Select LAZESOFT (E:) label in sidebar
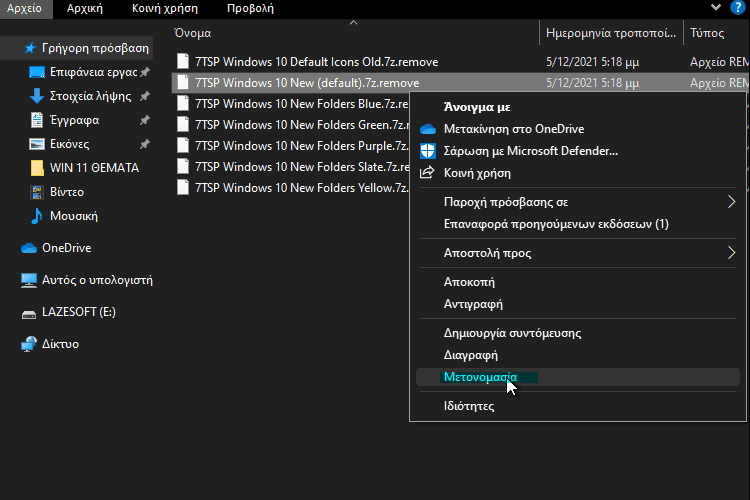 79,312
